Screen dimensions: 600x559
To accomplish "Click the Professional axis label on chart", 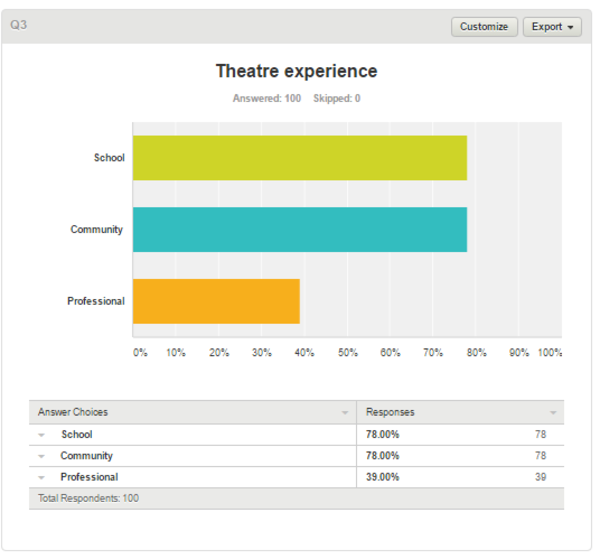I will (x=96, y=301).
